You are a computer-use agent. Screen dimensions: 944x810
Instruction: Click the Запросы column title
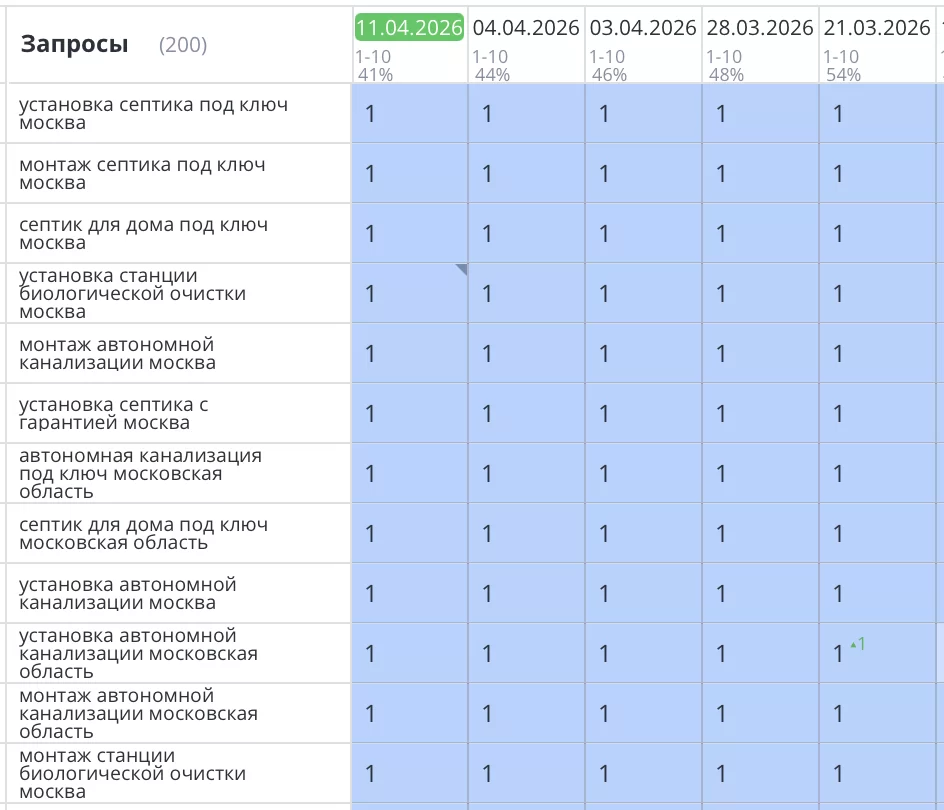(74, 43)
